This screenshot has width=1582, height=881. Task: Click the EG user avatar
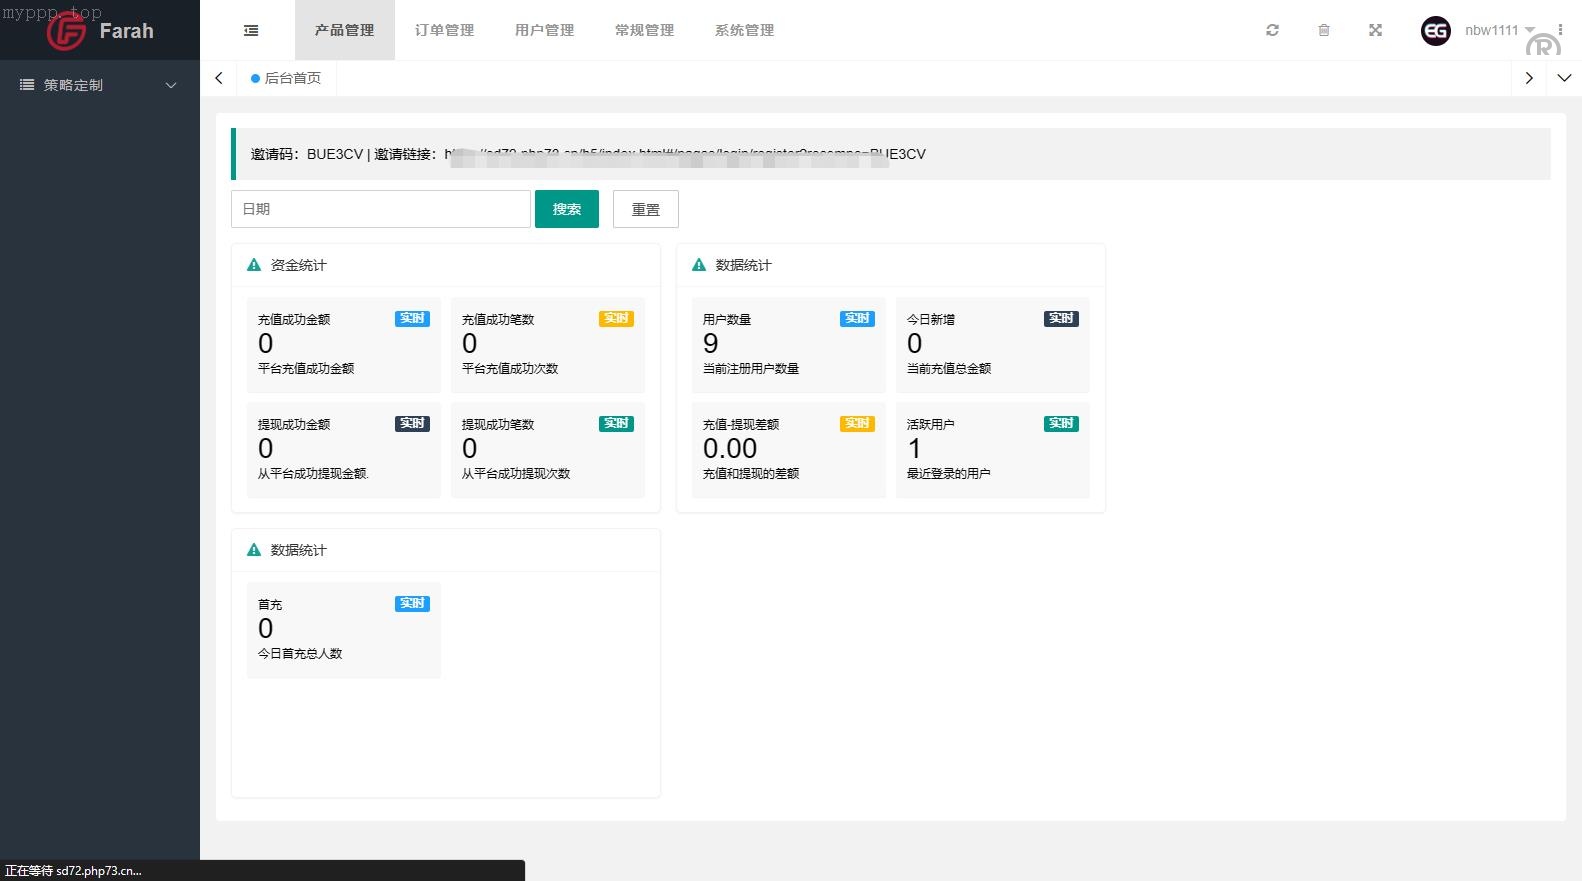[1436, 31]
